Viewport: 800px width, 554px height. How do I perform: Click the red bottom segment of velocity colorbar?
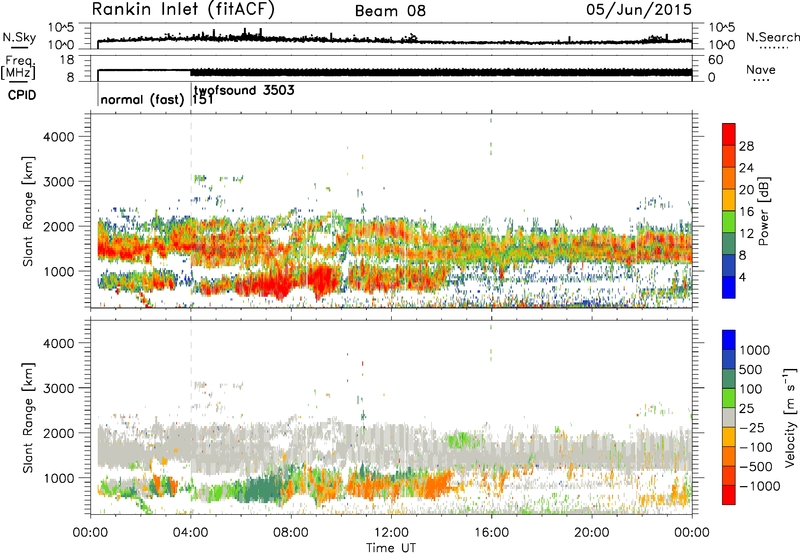(729, 495)
